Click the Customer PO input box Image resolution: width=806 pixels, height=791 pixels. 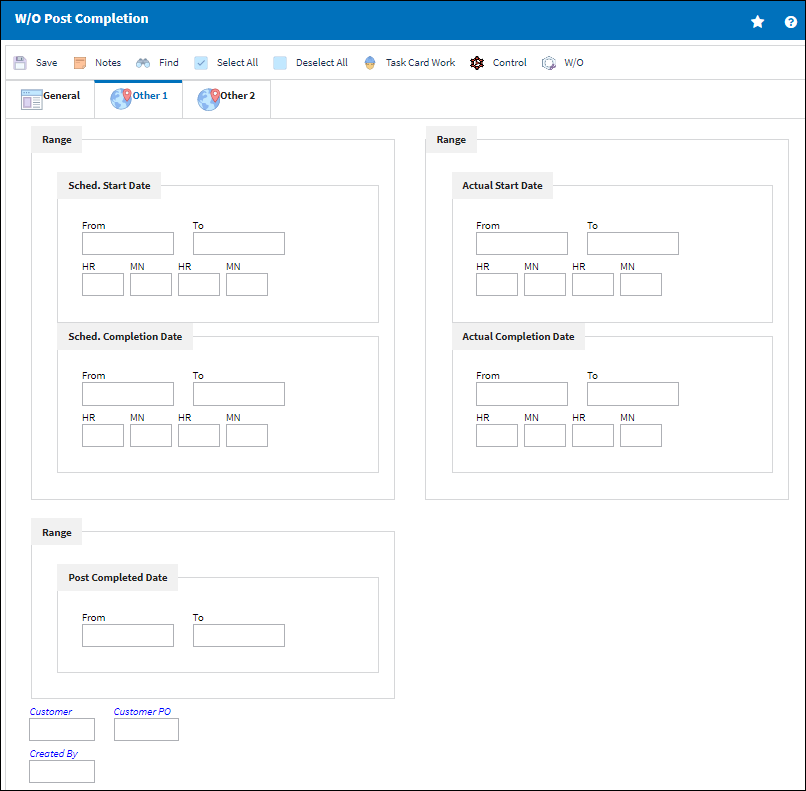146,729
